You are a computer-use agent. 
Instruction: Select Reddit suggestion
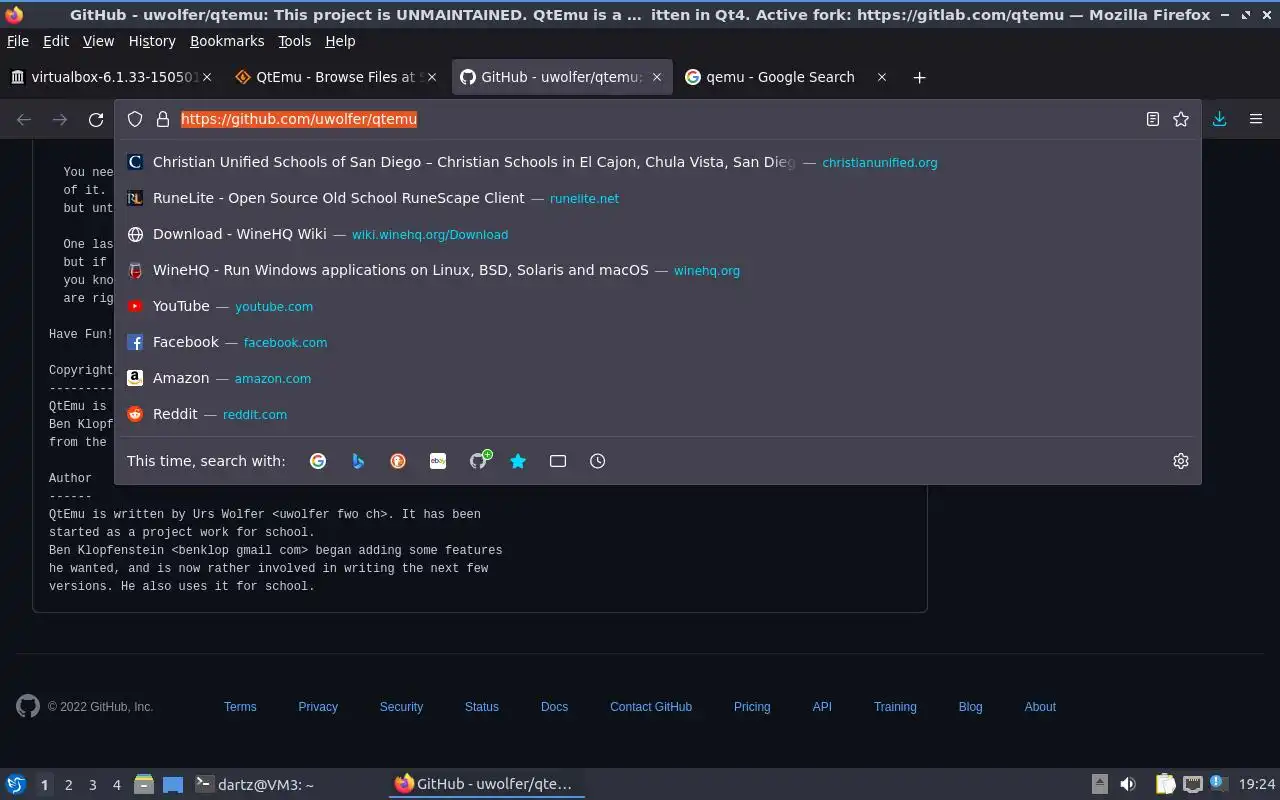pos(658,414)
